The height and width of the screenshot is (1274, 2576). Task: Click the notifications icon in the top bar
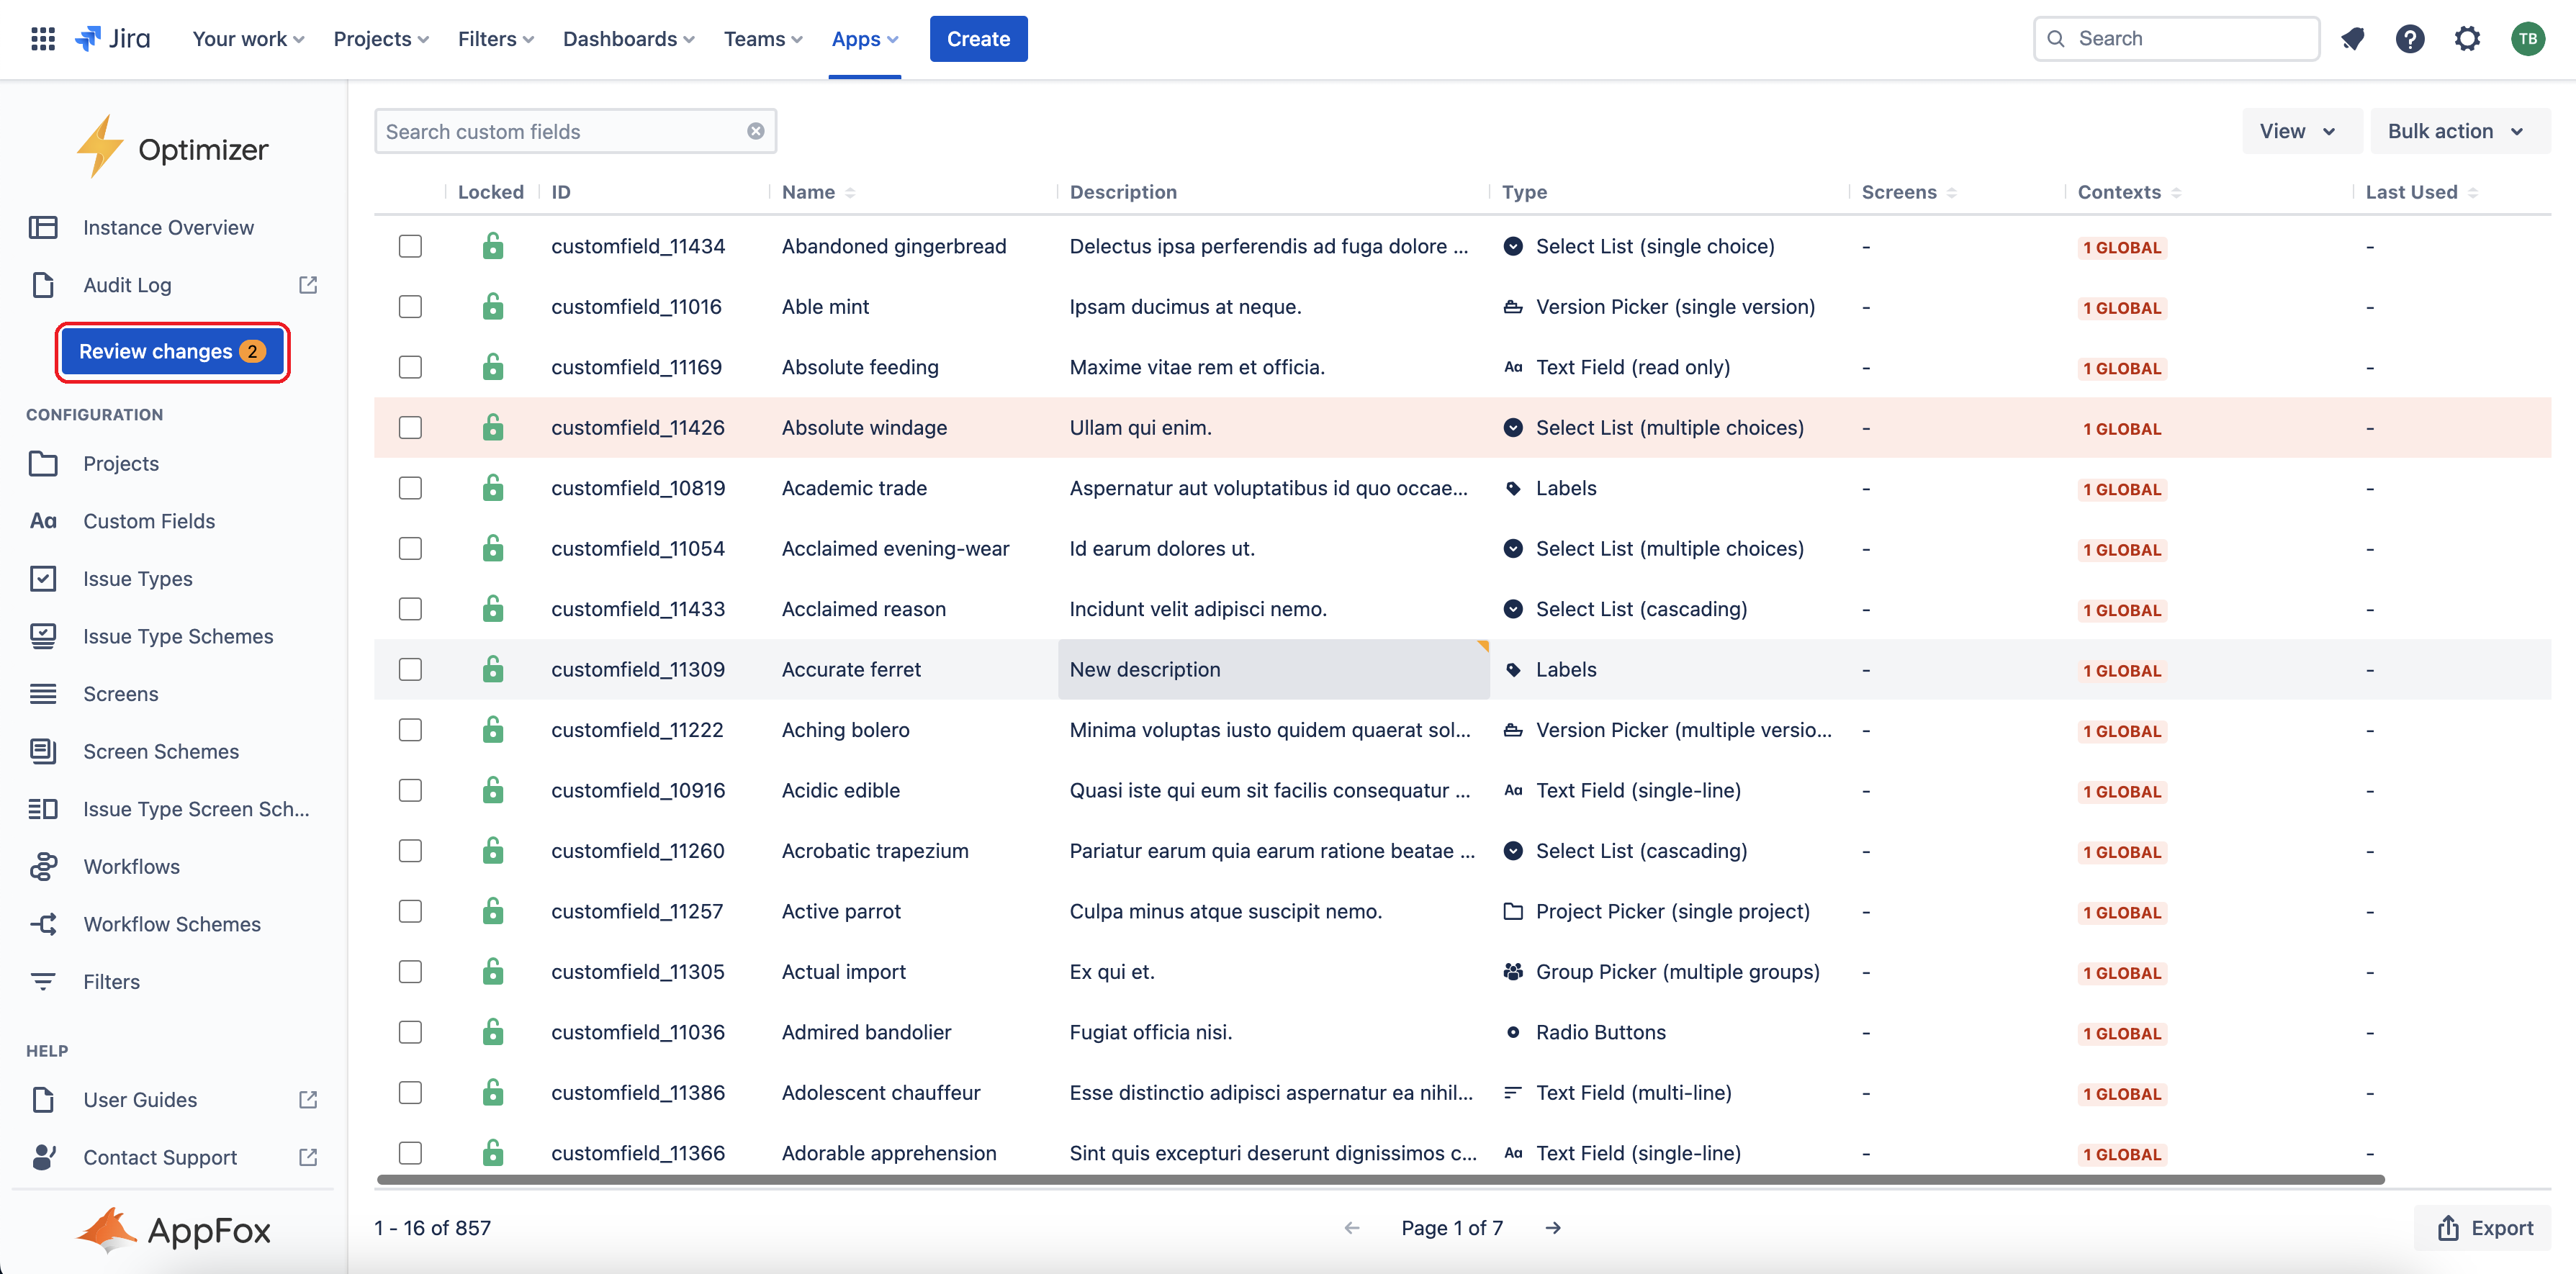2352,39
